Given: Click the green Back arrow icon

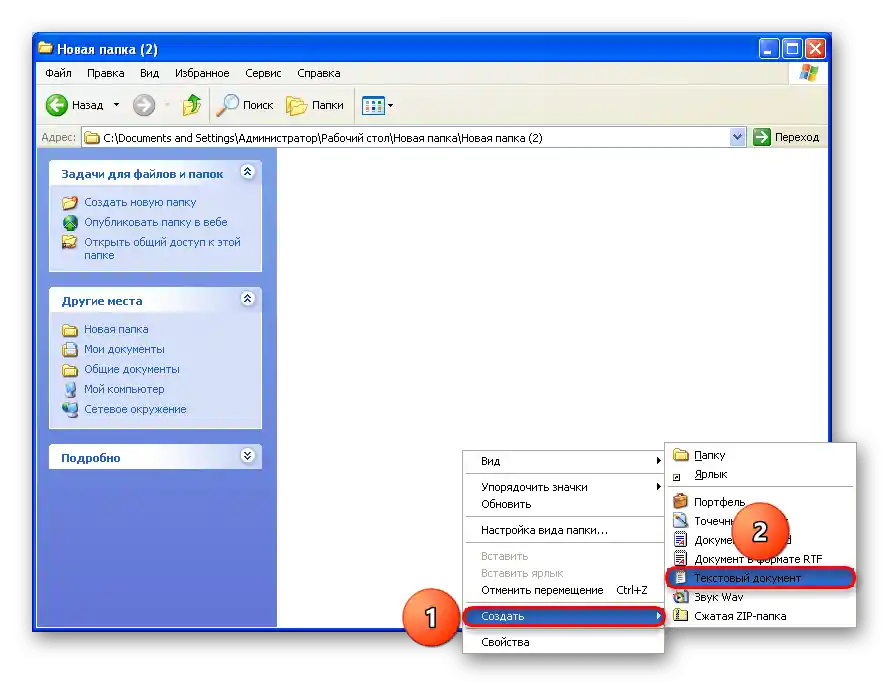Looking at the screenshot, I should [x=56, y=105].
